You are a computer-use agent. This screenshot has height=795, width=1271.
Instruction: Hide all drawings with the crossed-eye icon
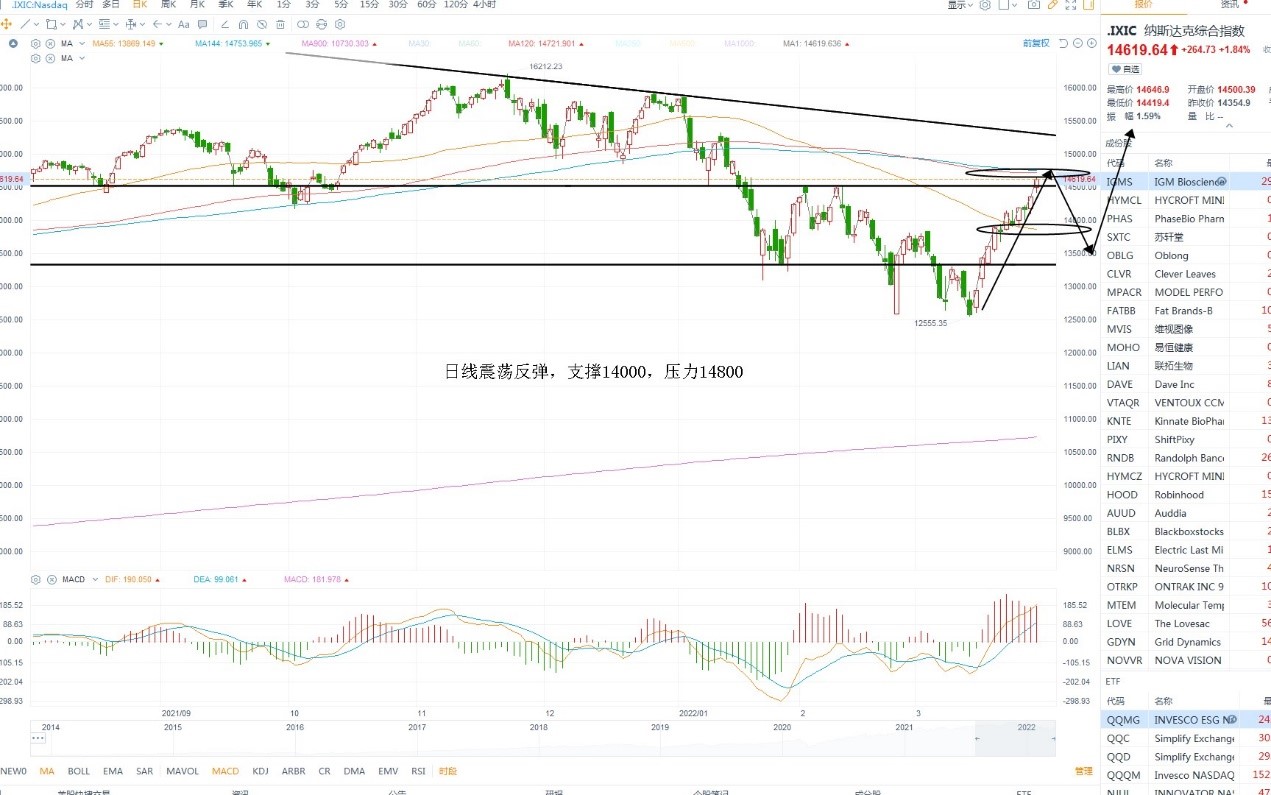261,24
